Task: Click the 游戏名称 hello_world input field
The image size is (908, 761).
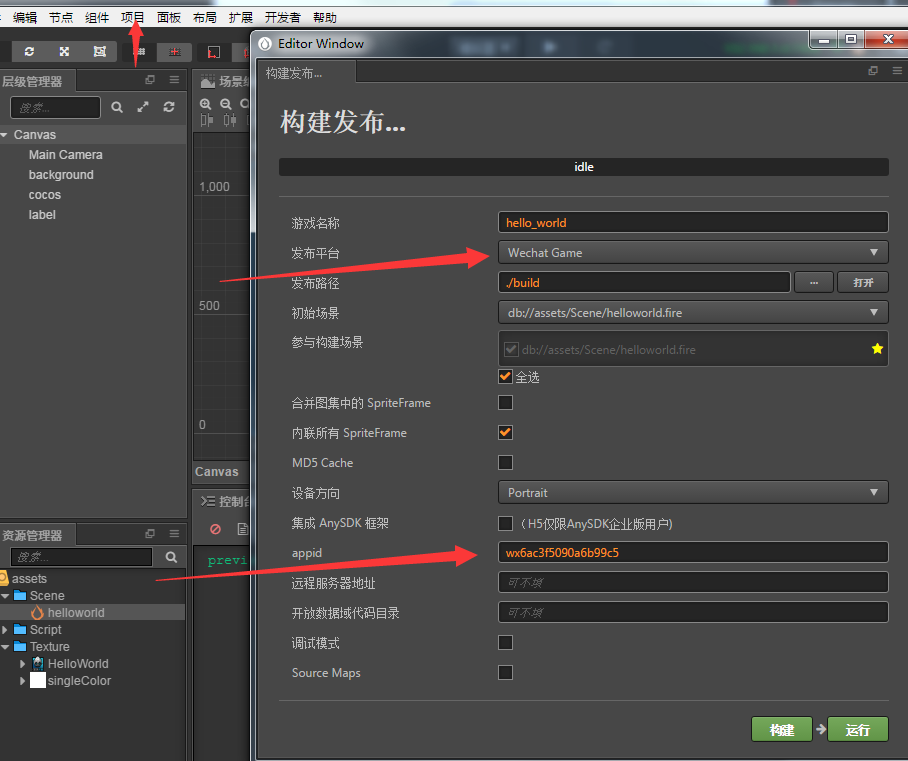Action: coord(693,222)
